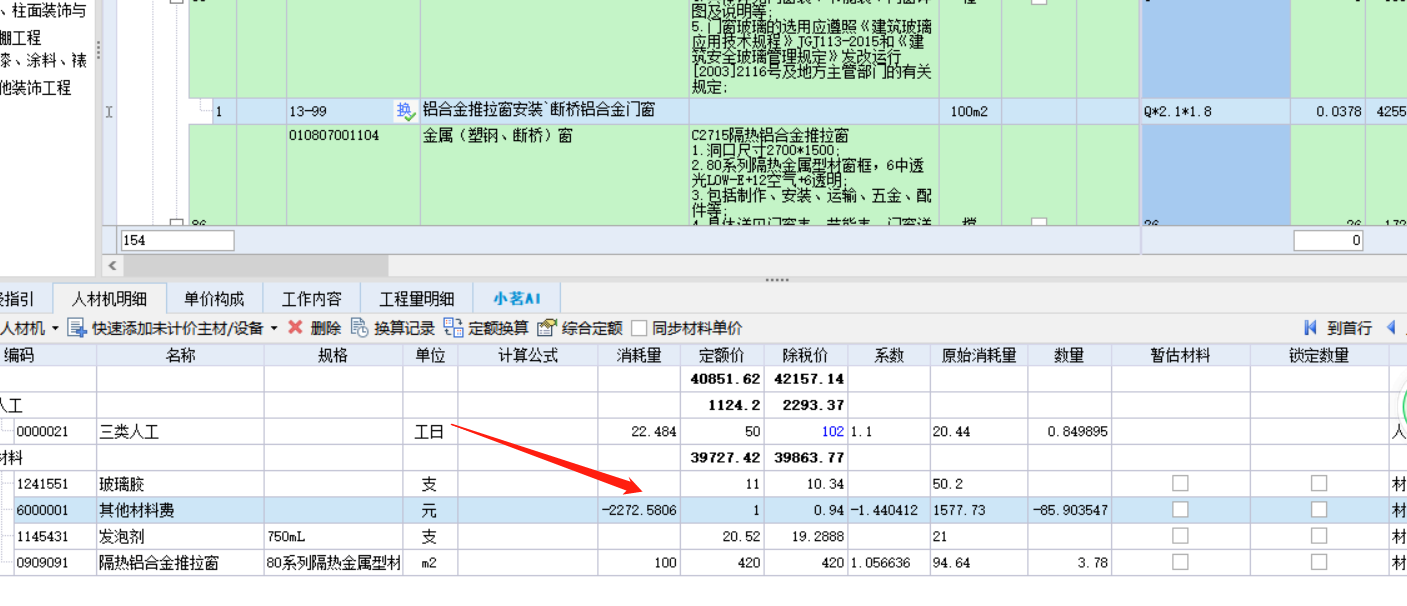Click the 换 conversion mark on row 13-99
Viewport: 1407px width, 606px height.
pyautogui.click(x=406, y=111)
